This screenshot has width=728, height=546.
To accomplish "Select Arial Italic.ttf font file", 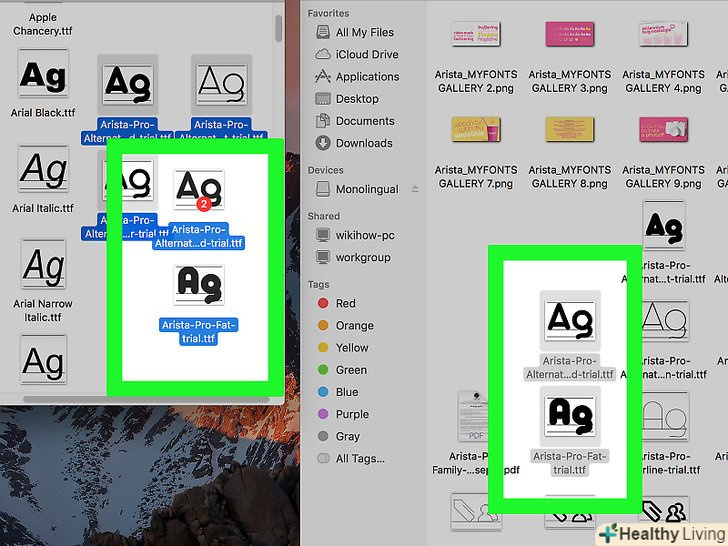I will (43, 179).
